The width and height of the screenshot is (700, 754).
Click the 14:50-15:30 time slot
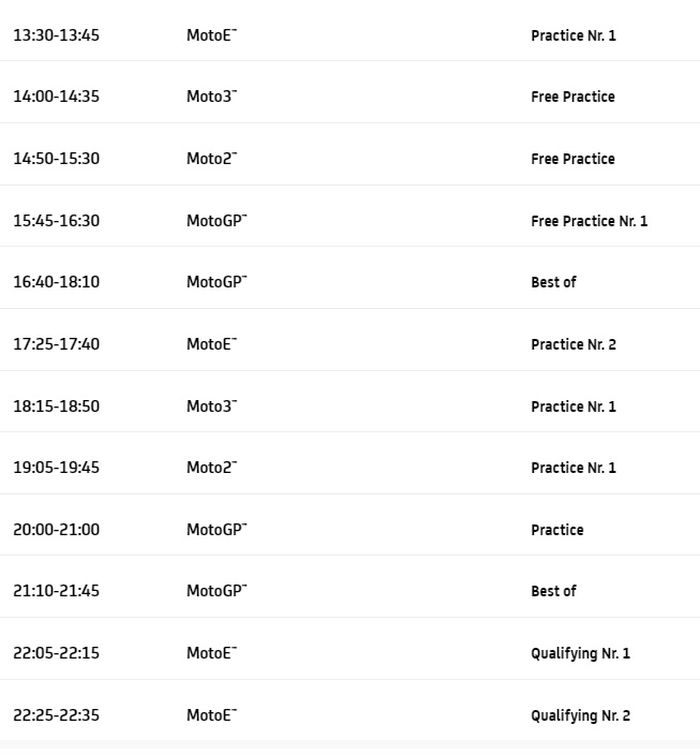(56, 159)
